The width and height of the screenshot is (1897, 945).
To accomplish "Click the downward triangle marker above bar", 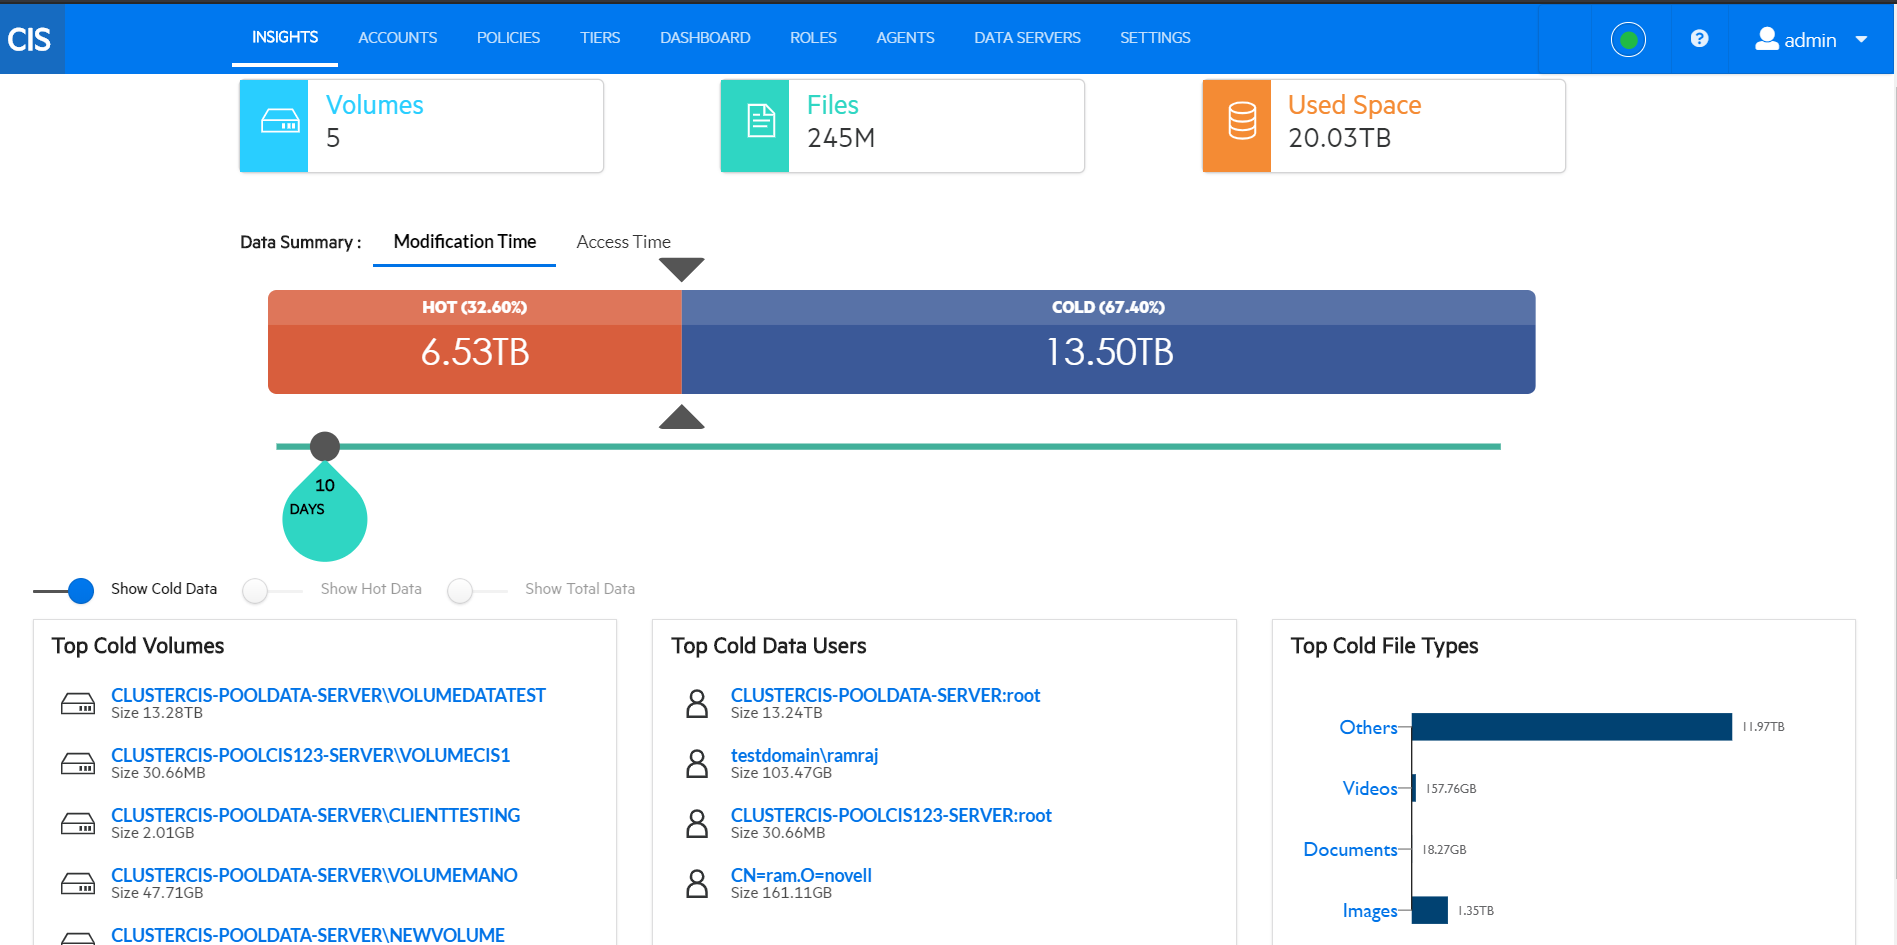I will 682,269.
